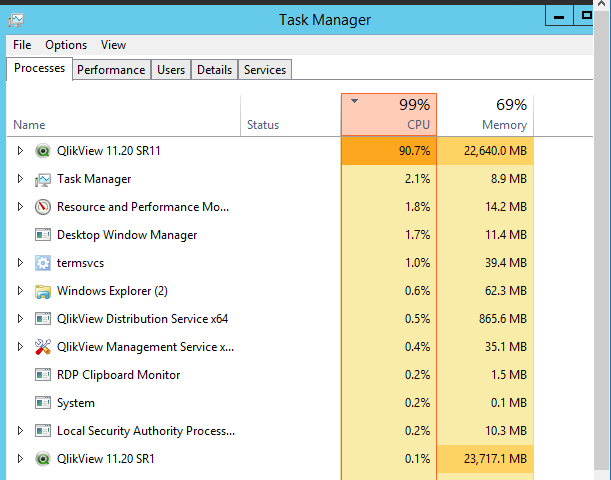Switch to the Services tab
The height and width of the screenshot is (480, 611).
coord(265,70)
